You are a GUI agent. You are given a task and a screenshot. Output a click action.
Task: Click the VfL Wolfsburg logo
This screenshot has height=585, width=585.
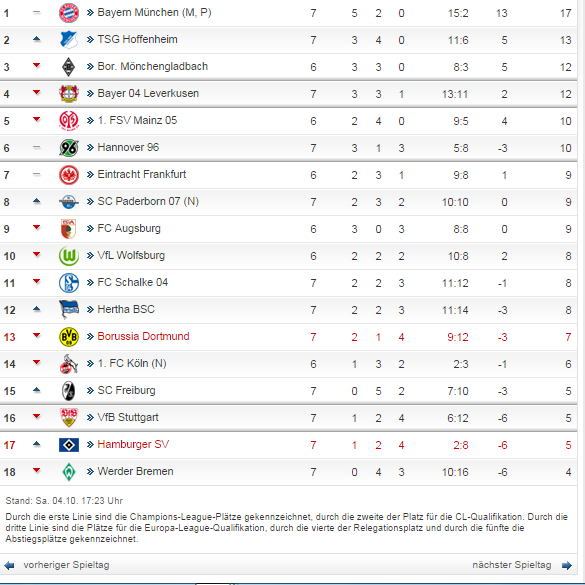[69, 256]
